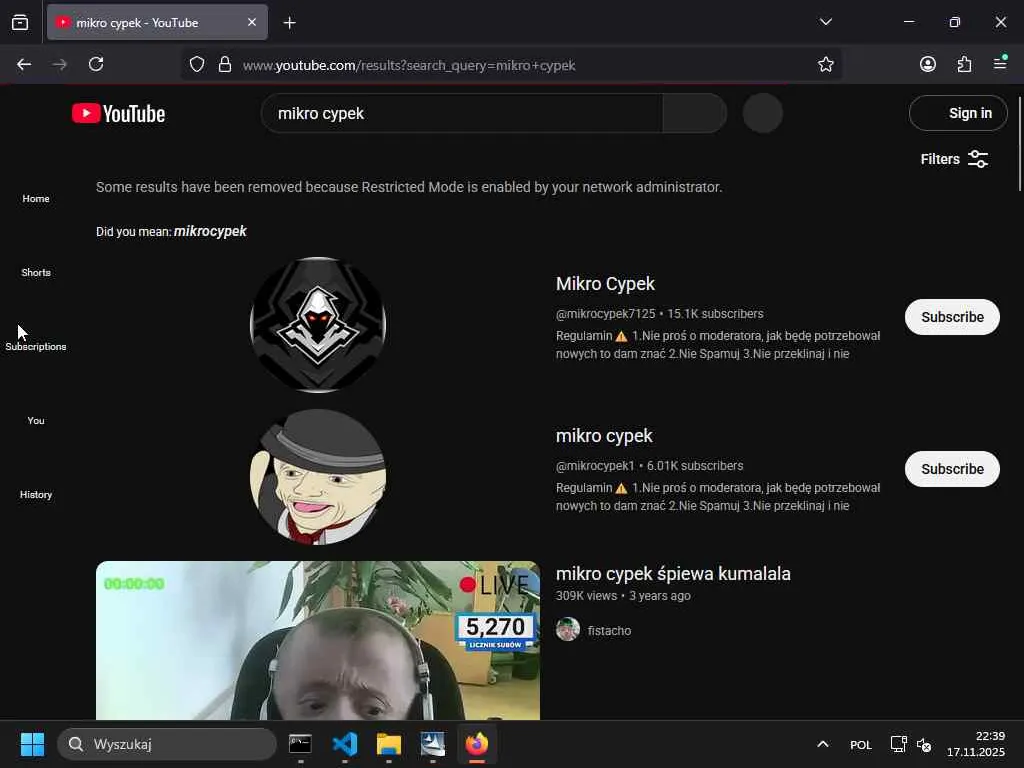Play the mikro cypek śpiewa kumalala thumbnail

[x=318, y=641]
